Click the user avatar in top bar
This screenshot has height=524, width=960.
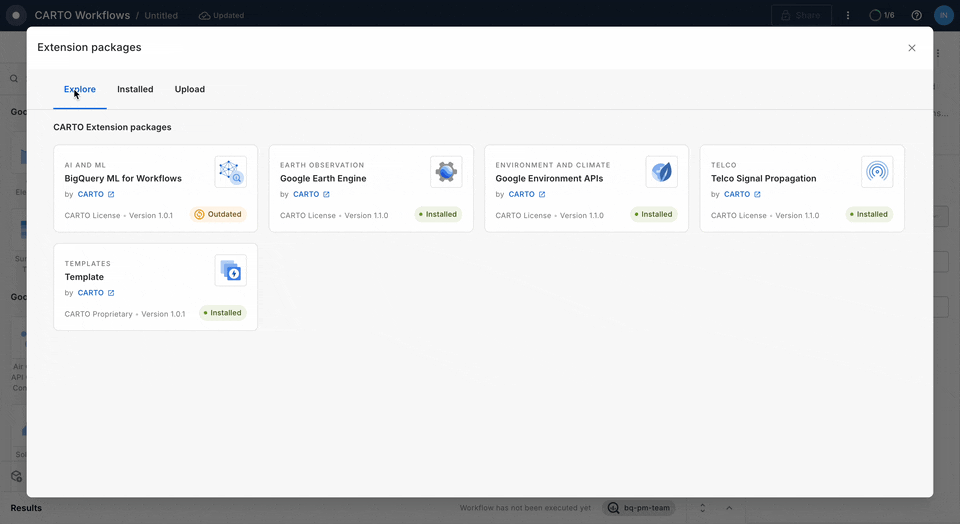click(943, 16)
